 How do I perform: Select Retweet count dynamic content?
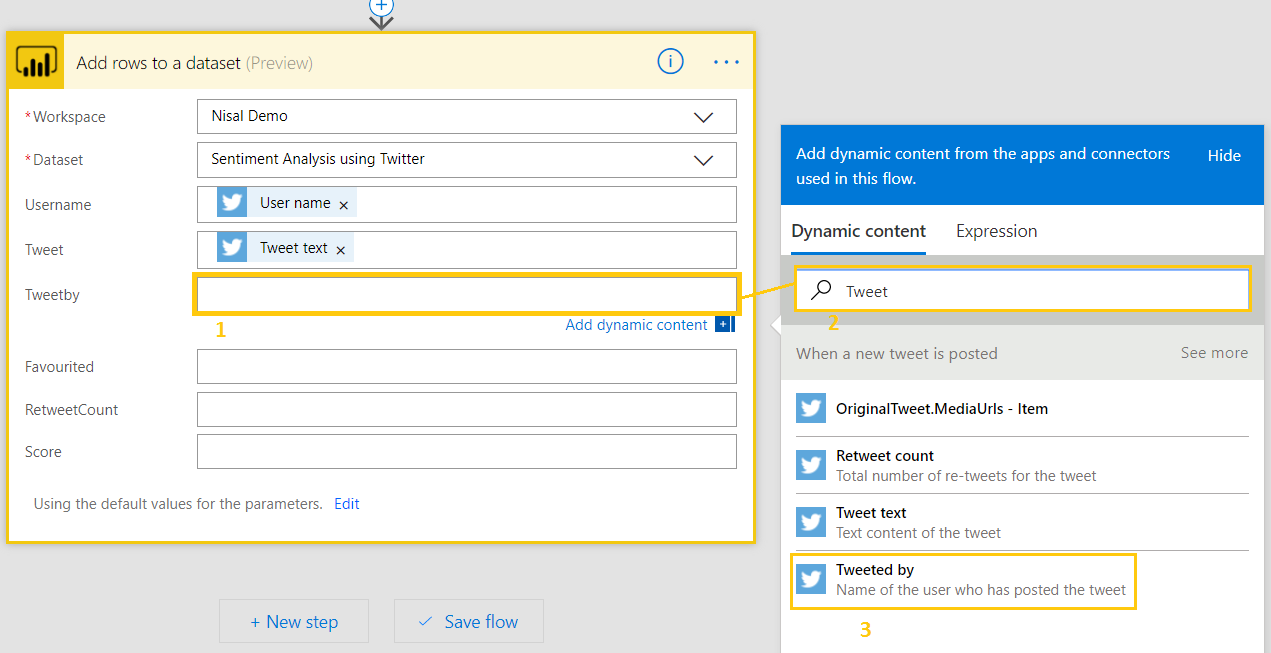[x=1022, y=465]
